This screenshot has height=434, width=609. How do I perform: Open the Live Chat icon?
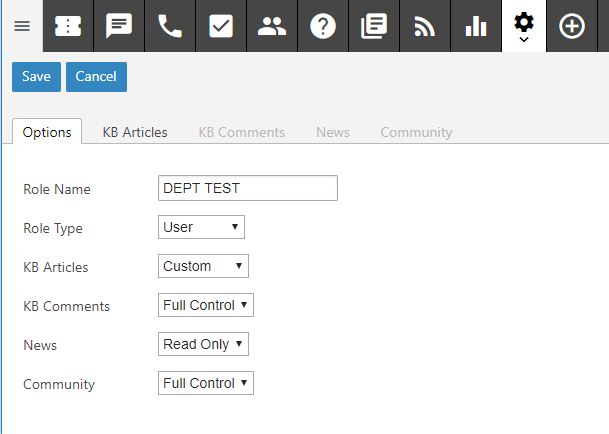(119, 27)
